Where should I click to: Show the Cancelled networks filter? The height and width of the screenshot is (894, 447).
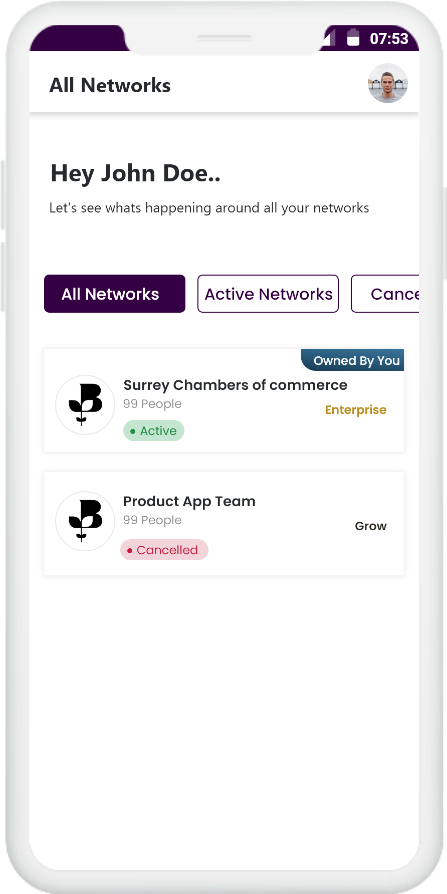pyautogui.click(x=385, y=294)
